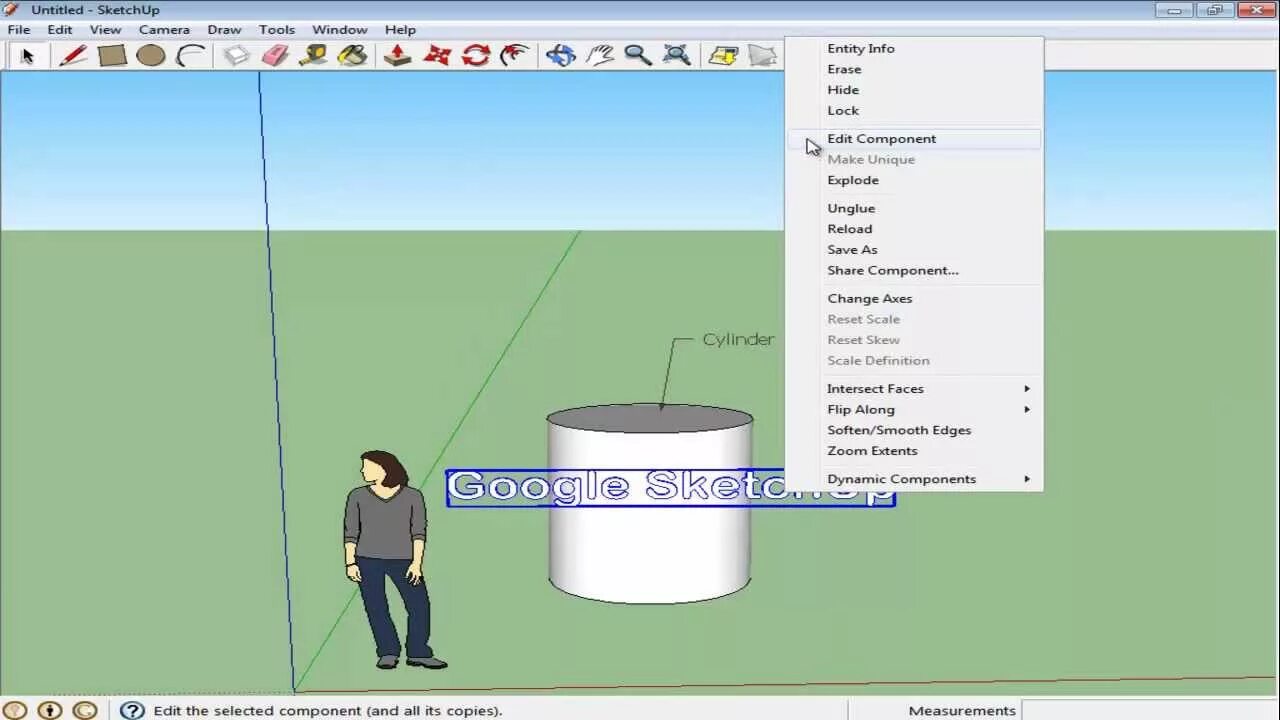This screenshot has width=1280, height=720.
Task: Open the Window menu
Action: click(x=340, y=30)
